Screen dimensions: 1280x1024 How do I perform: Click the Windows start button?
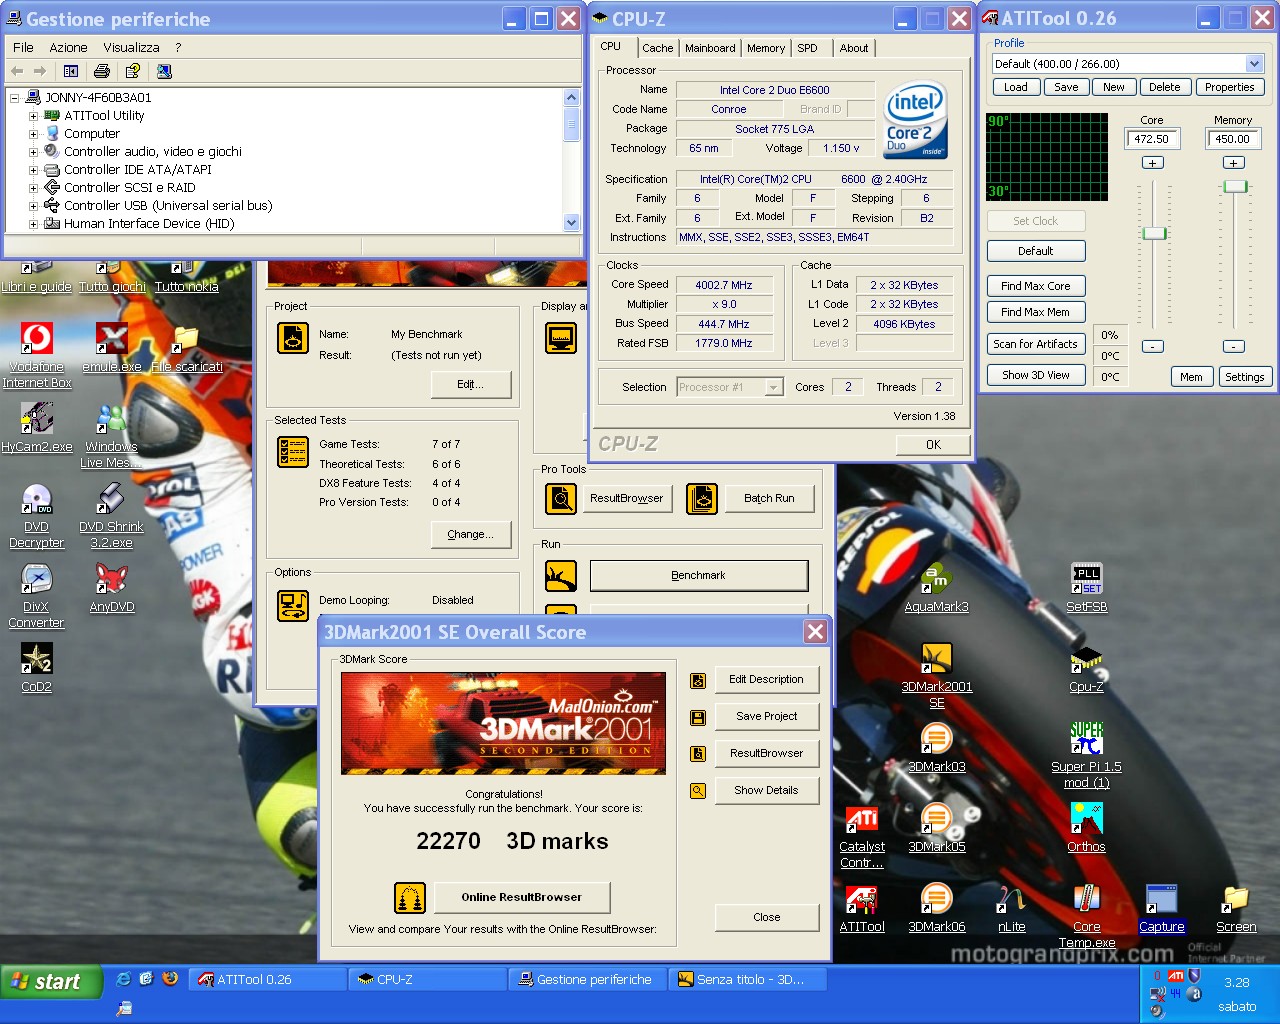click(49, 981)
